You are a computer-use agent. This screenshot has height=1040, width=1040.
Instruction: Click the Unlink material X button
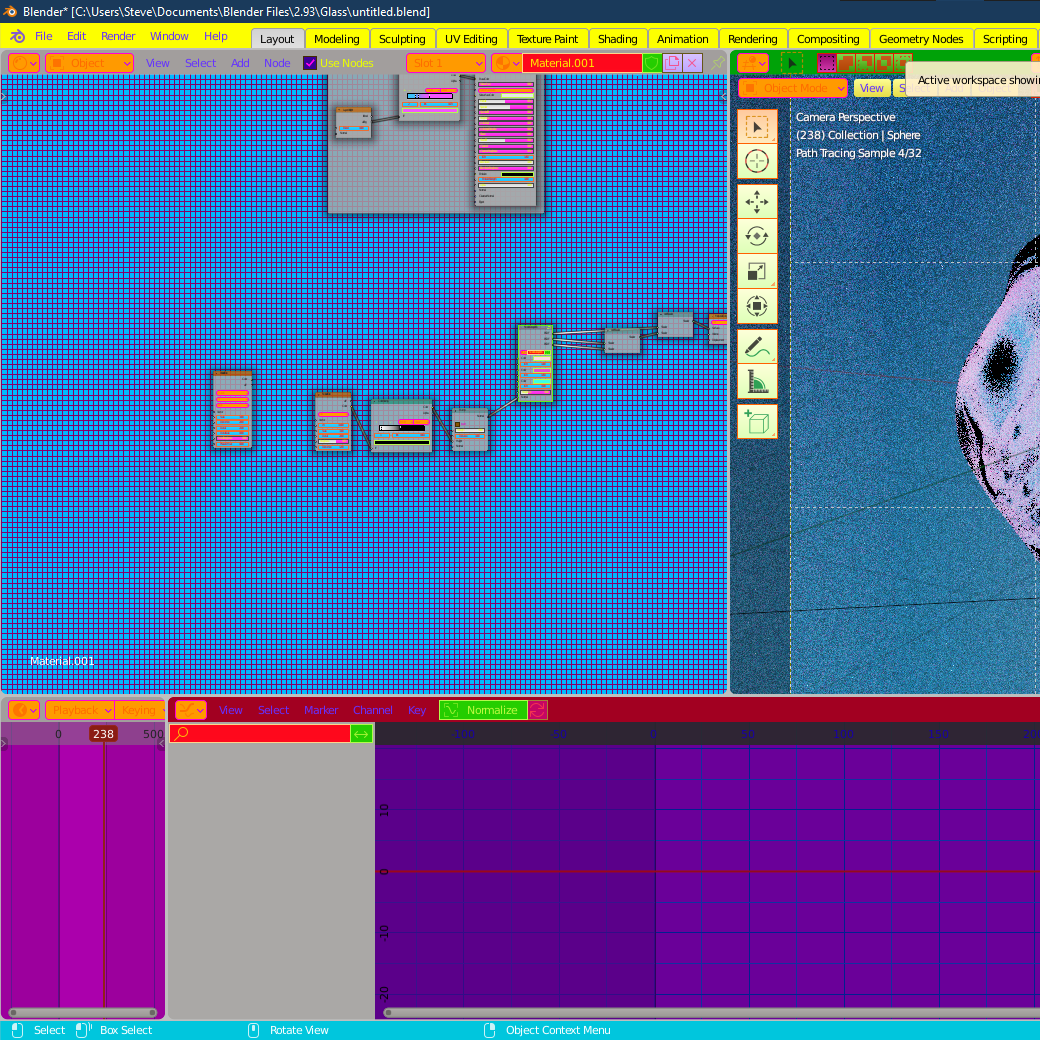pos(692,63)
